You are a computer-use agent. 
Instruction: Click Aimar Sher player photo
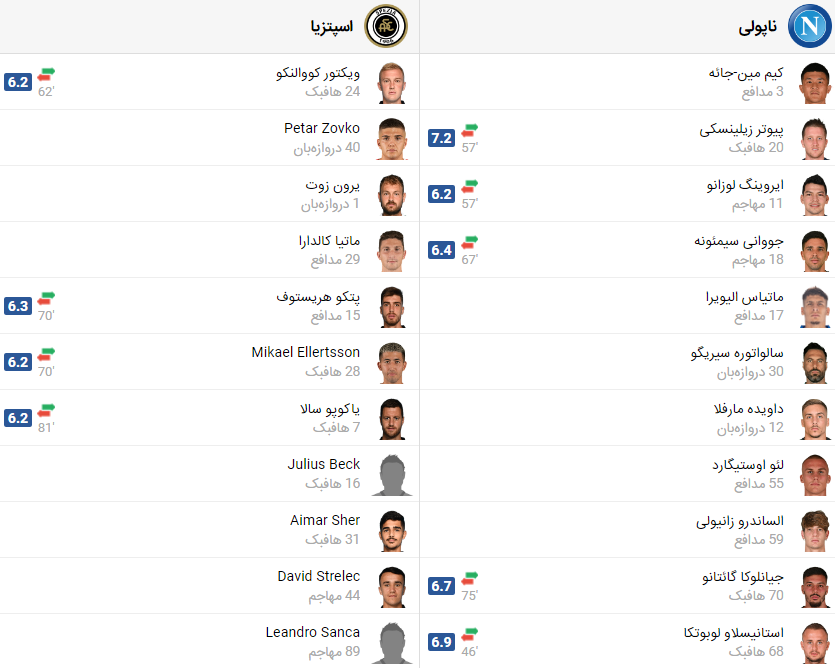[x=392, y=531]
